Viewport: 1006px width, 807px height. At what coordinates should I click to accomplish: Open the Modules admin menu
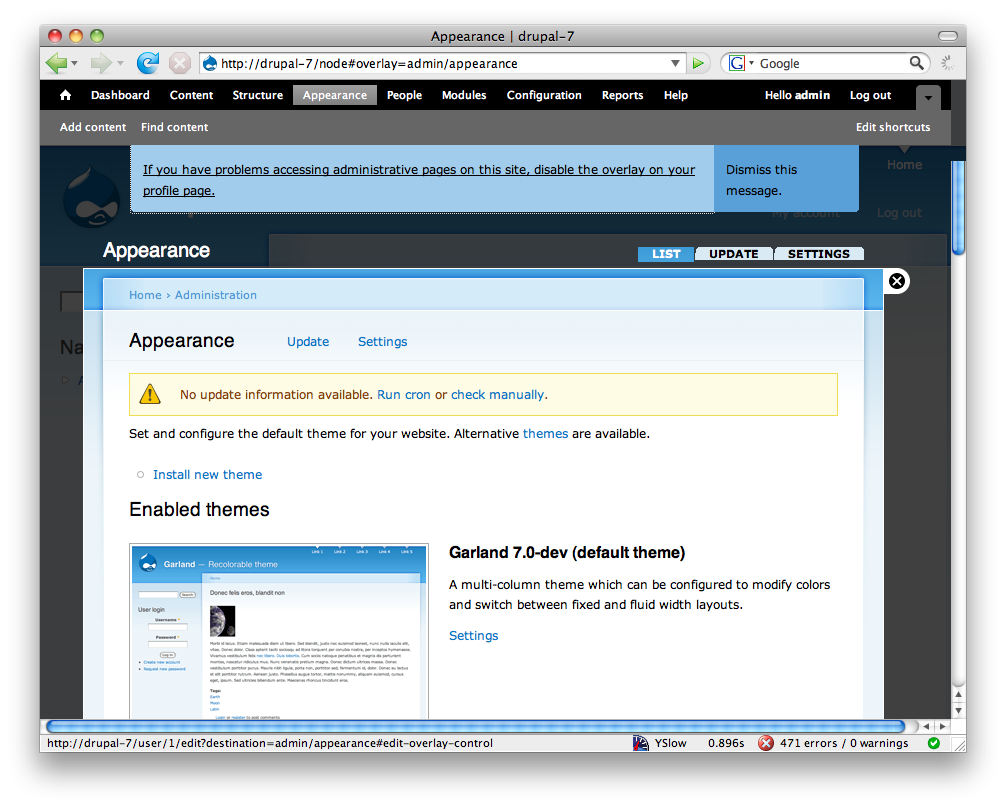[464, 96]
